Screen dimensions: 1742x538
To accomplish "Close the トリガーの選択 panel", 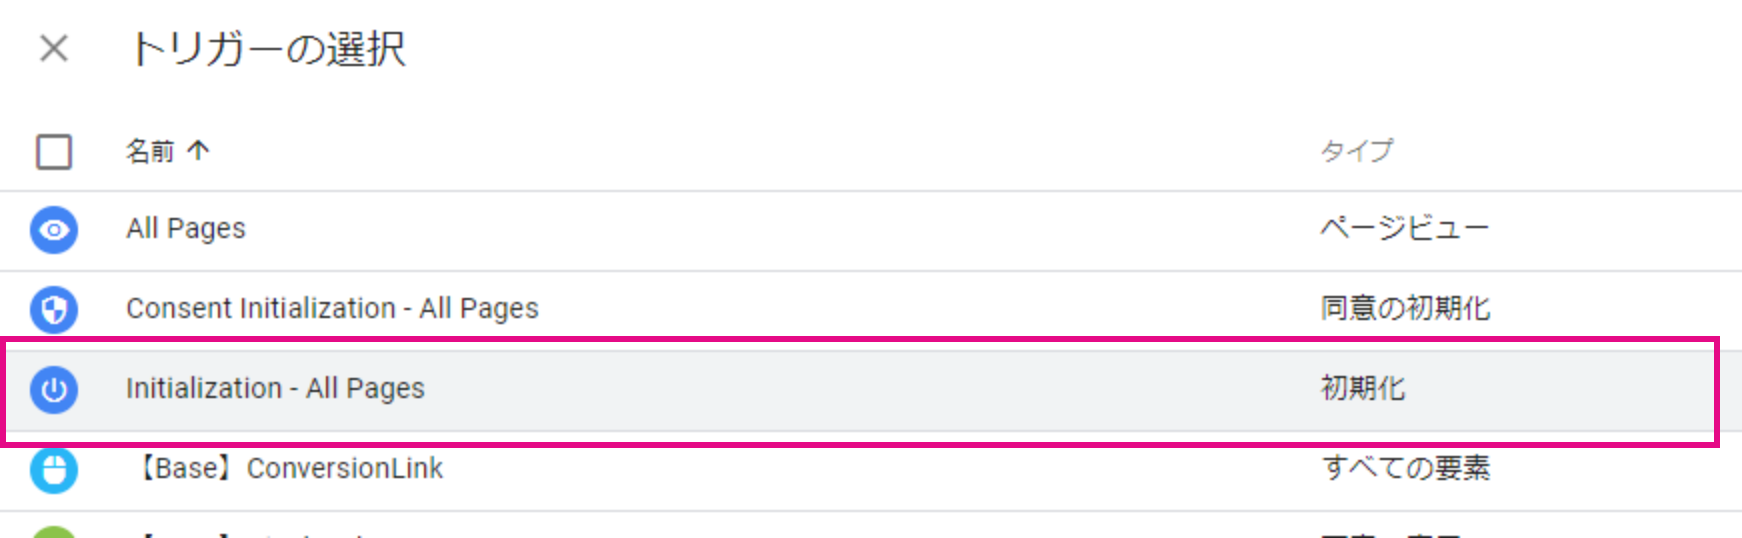I will click(x=54, y=48).
